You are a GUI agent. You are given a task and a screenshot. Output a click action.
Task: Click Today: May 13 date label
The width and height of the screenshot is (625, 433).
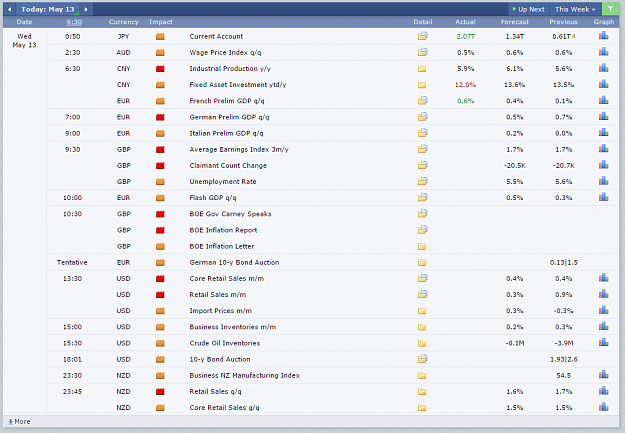tap(48, 9)
